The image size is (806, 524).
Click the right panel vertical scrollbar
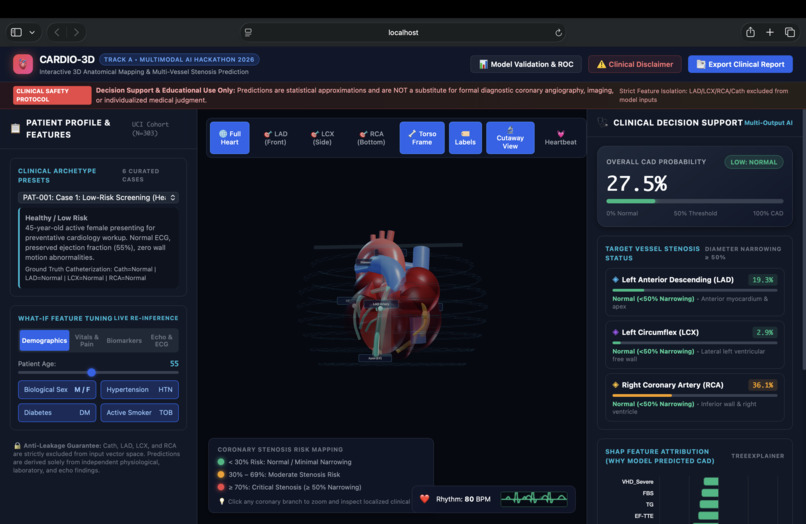tap(803, 239)
